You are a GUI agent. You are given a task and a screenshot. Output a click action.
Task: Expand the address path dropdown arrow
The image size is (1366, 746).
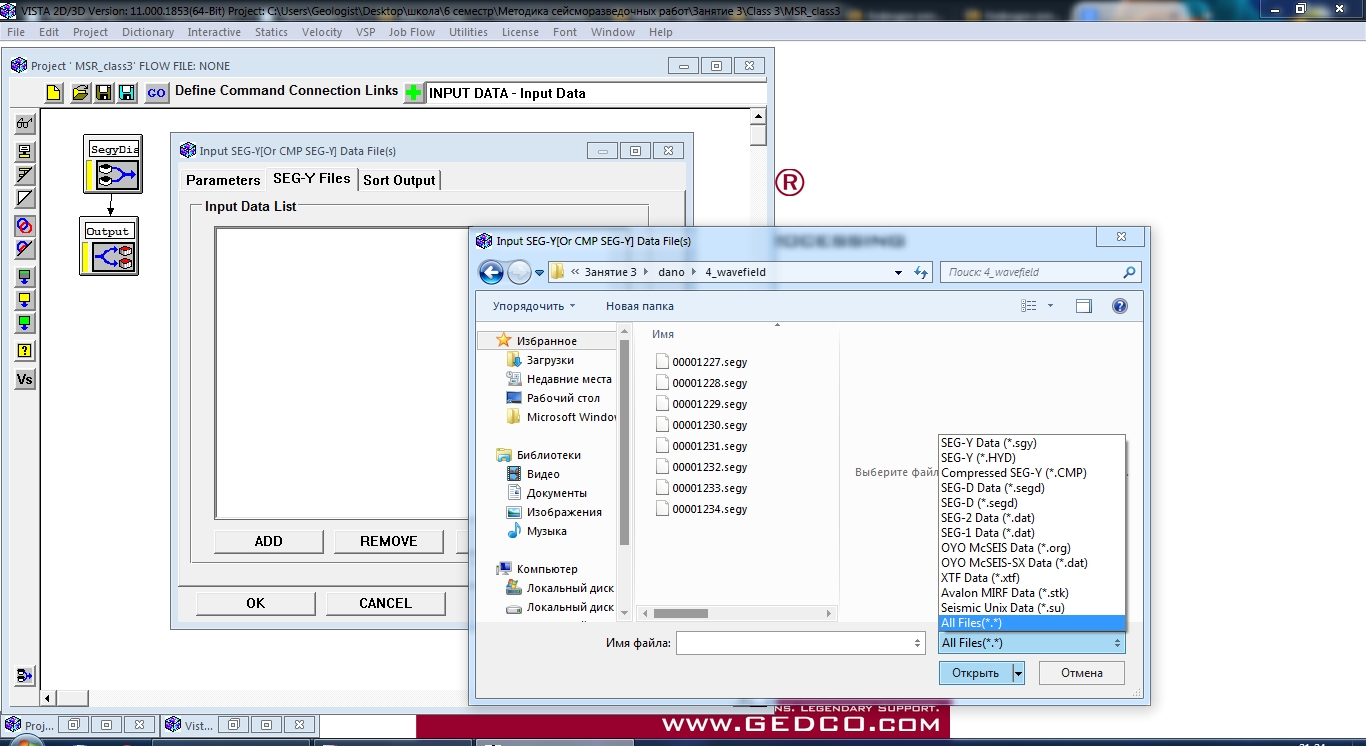coord(898,272)
